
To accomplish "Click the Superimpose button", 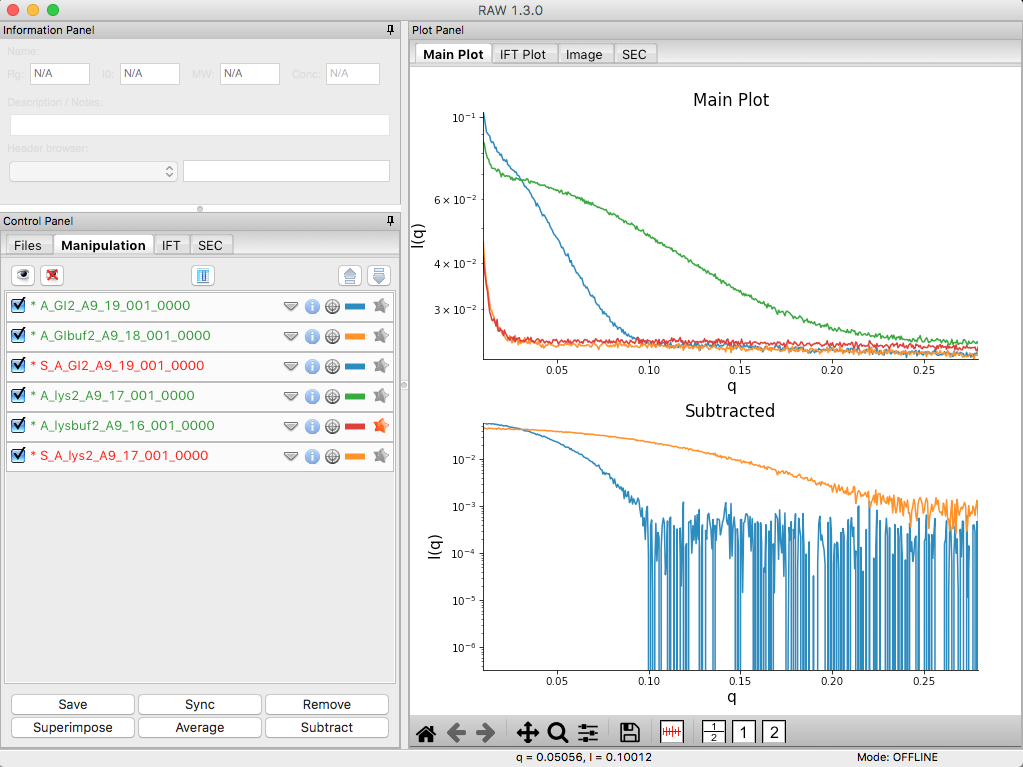I will click(x=73, y=727).
